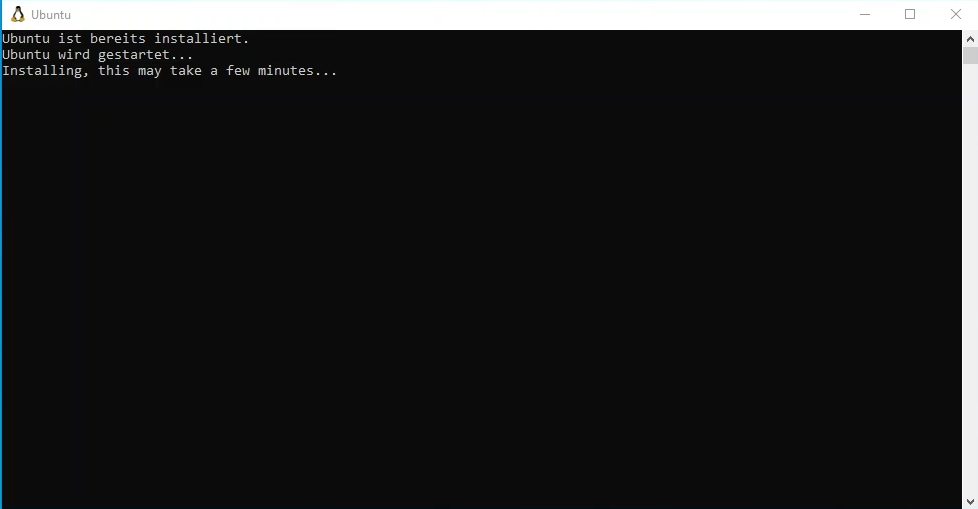
Task: Click the word "take" in the third line
Action: tap(186, 70)
